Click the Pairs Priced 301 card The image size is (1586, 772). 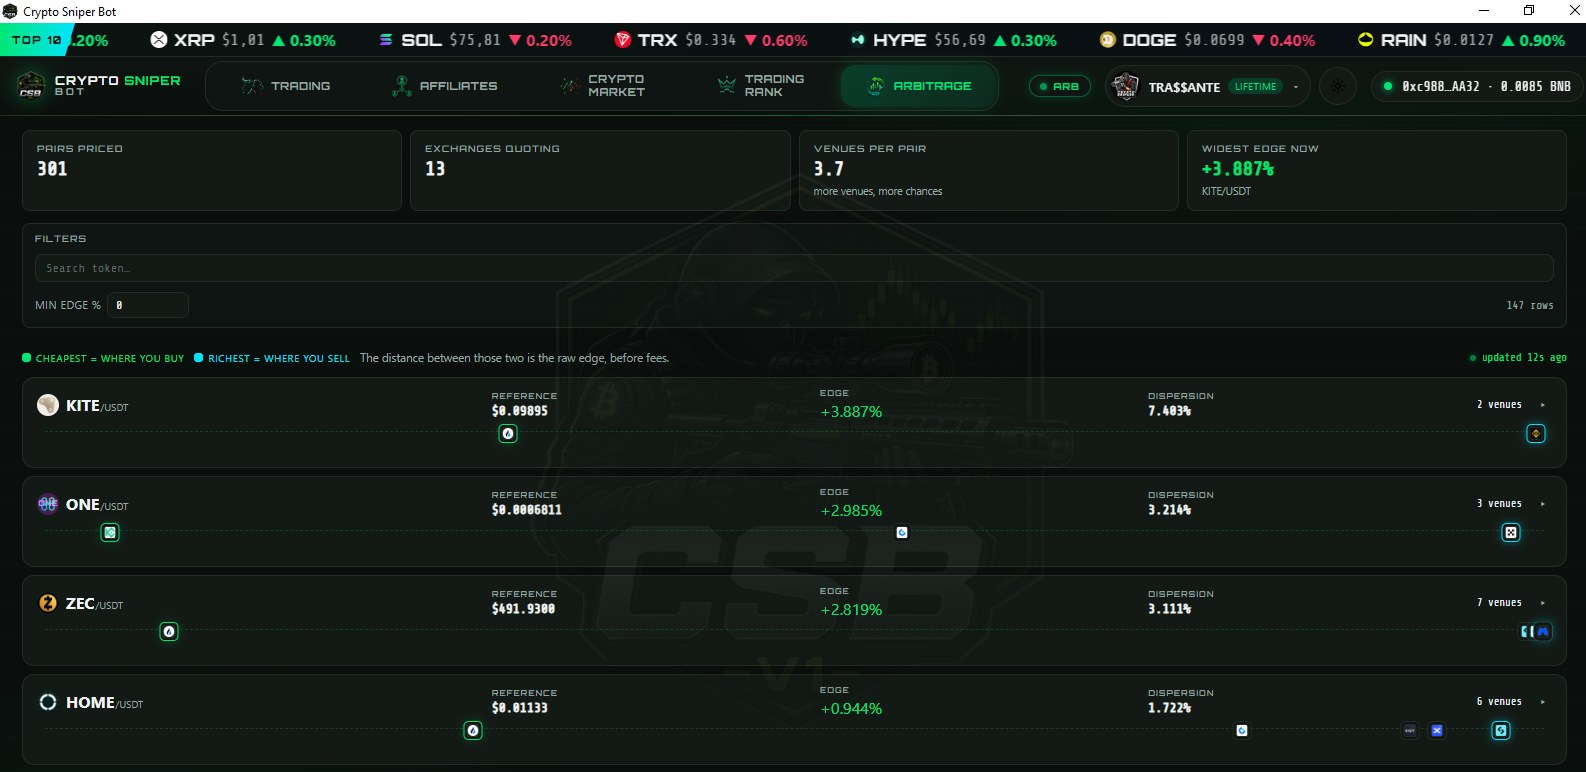click(212, 171)
